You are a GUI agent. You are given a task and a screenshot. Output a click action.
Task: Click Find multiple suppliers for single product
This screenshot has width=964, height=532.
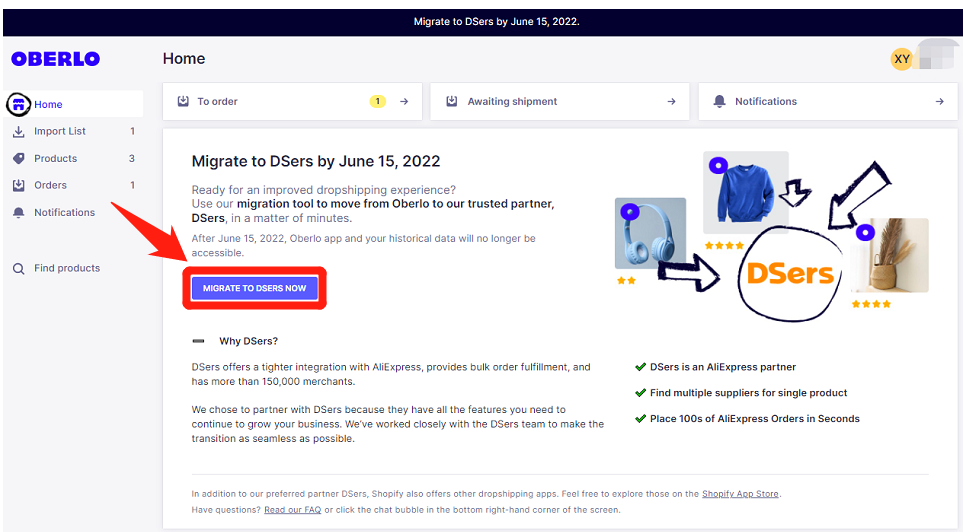point(749,393)
